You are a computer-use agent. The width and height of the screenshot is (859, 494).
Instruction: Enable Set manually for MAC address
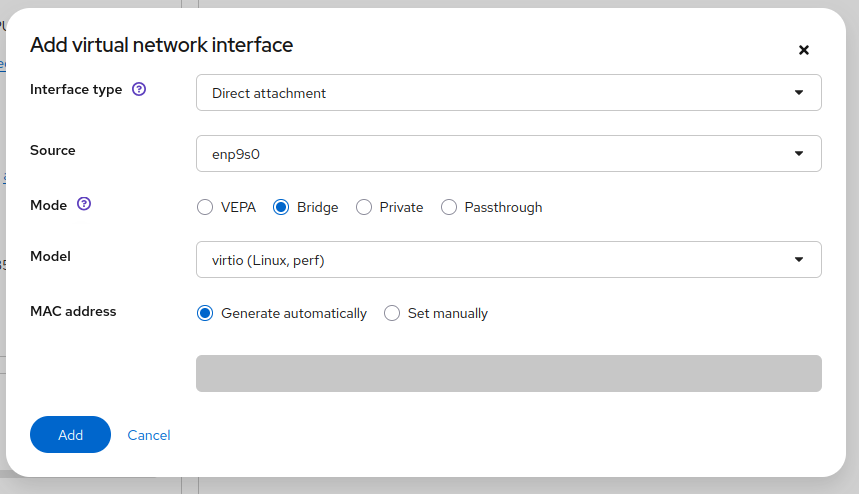[x=392, y=314]
